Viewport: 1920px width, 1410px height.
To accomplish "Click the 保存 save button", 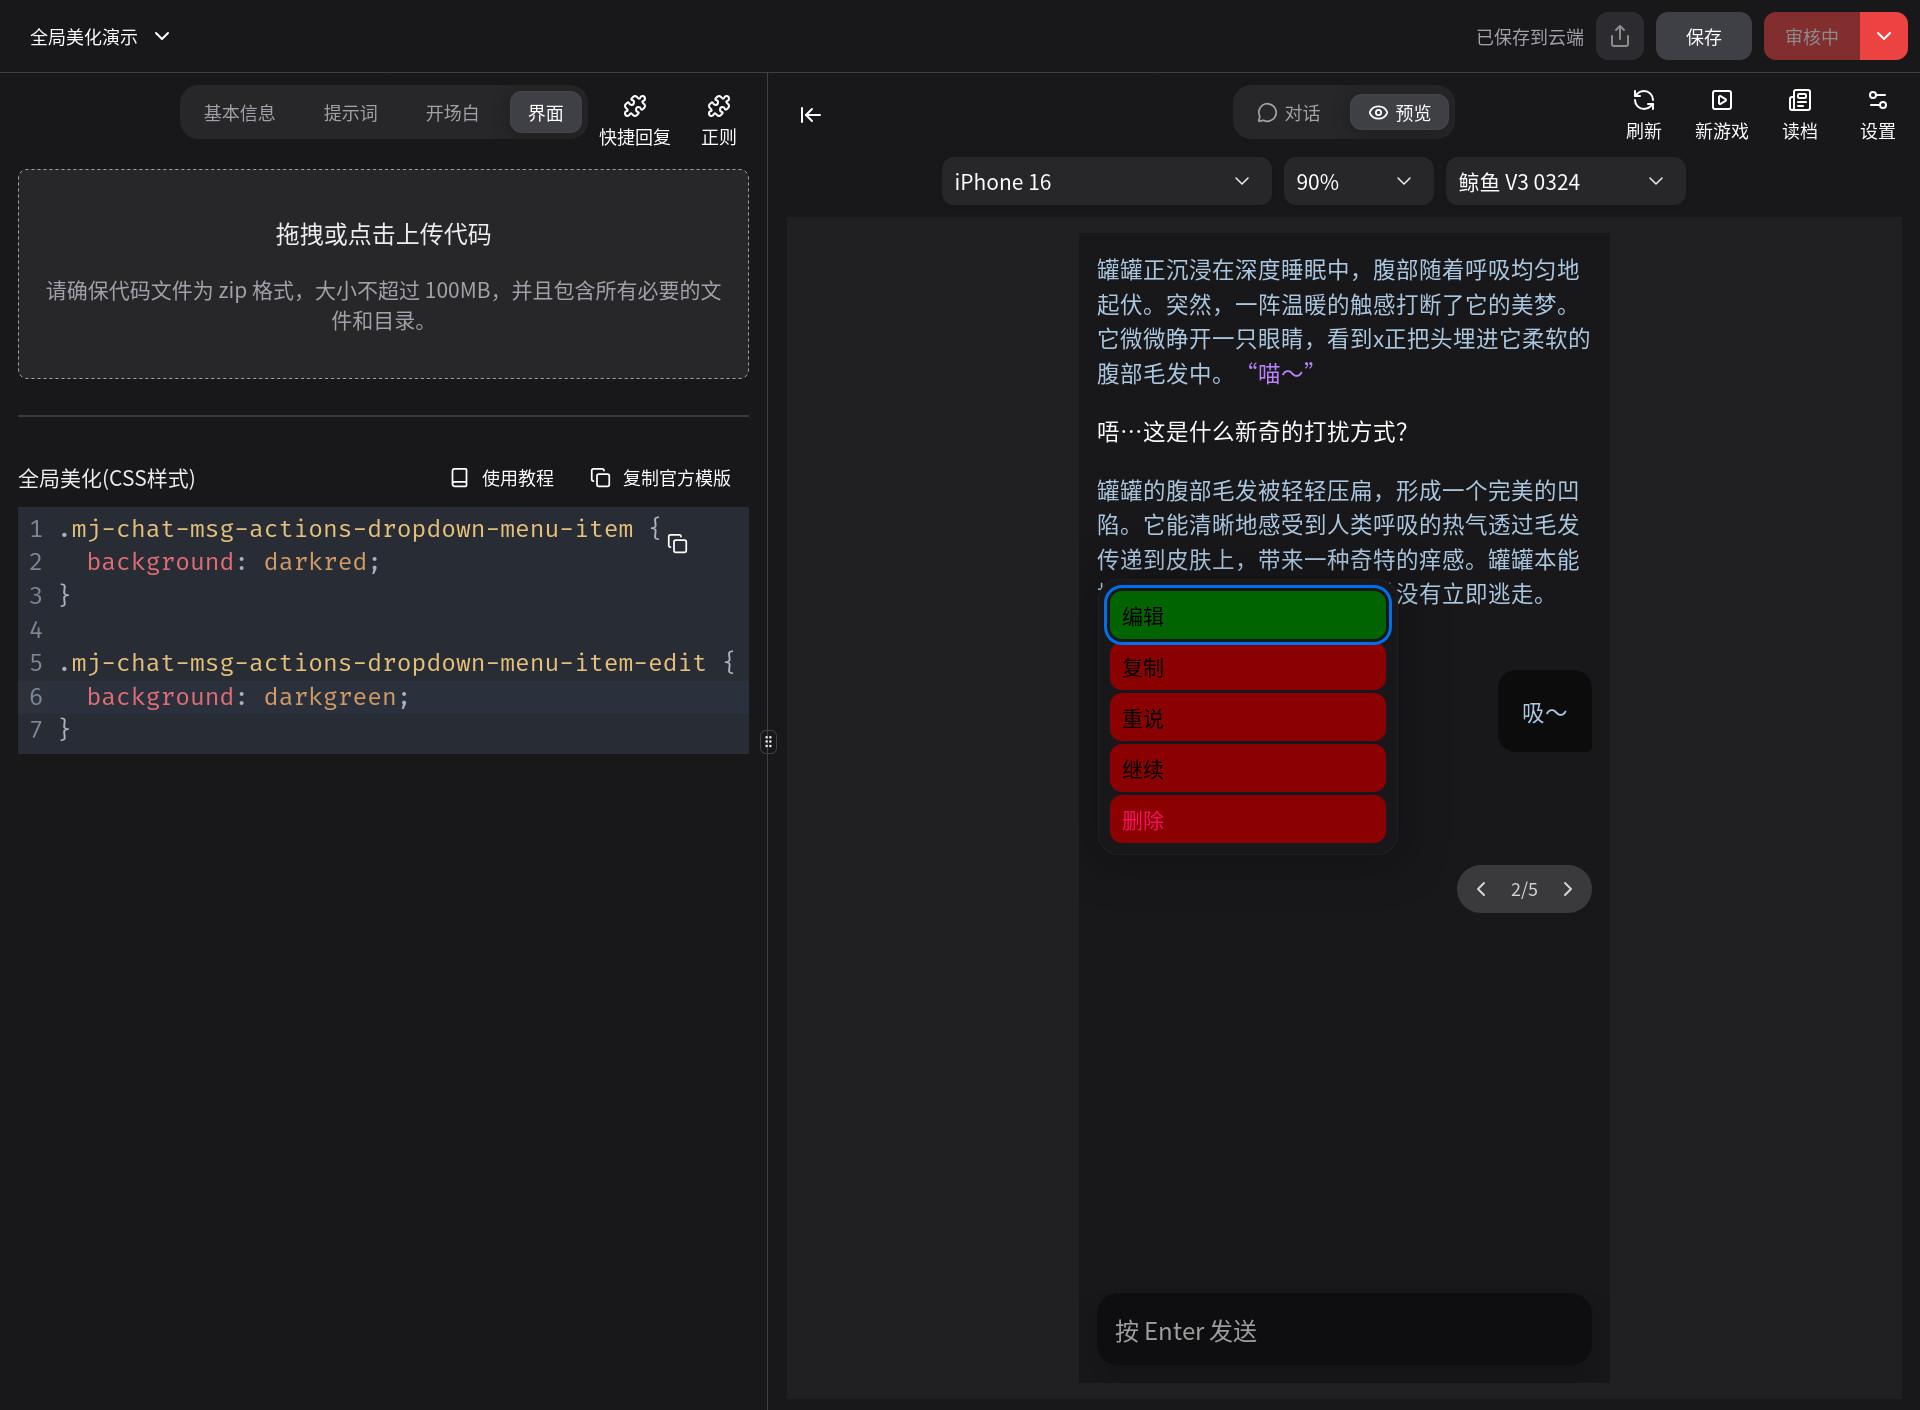I will pos(1703,37).
